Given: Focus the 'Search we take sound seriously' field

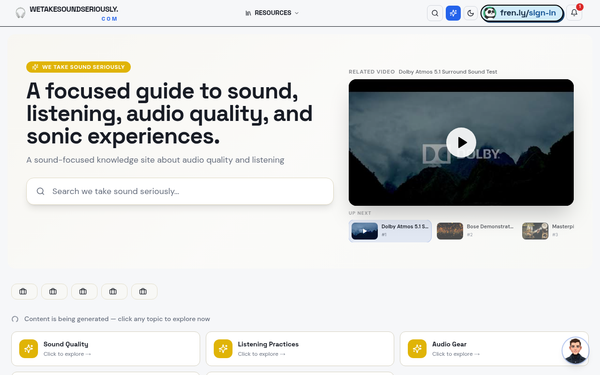Looking at the screenshot, I should coord(180,191).
